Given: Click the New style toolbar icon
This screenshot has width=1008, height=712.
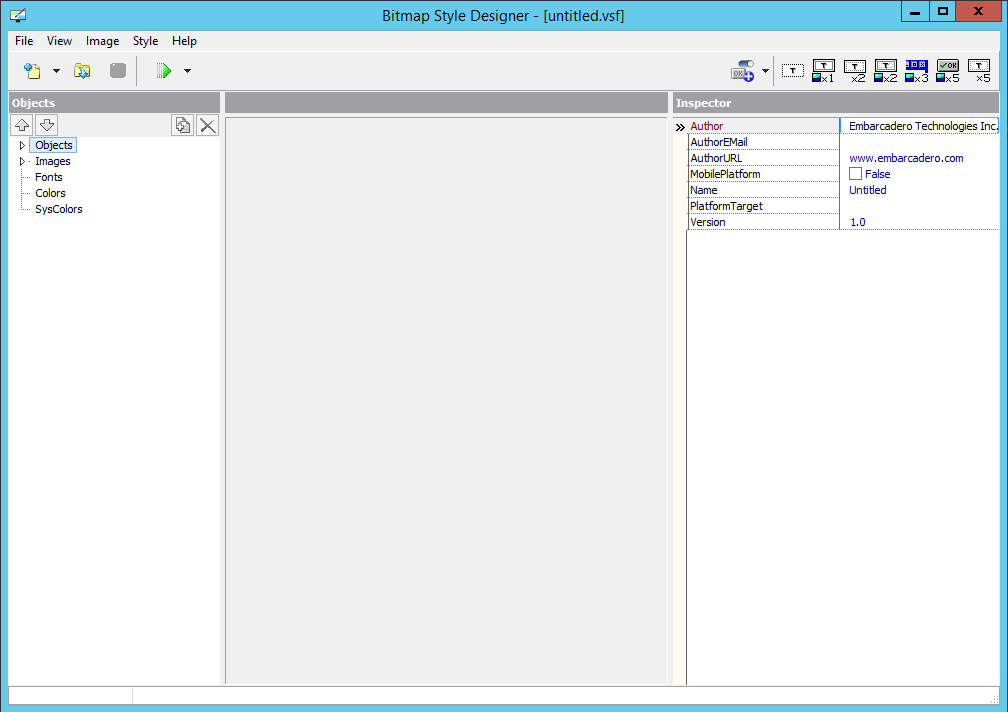Looking at the screenshot, I should (32, 71).
